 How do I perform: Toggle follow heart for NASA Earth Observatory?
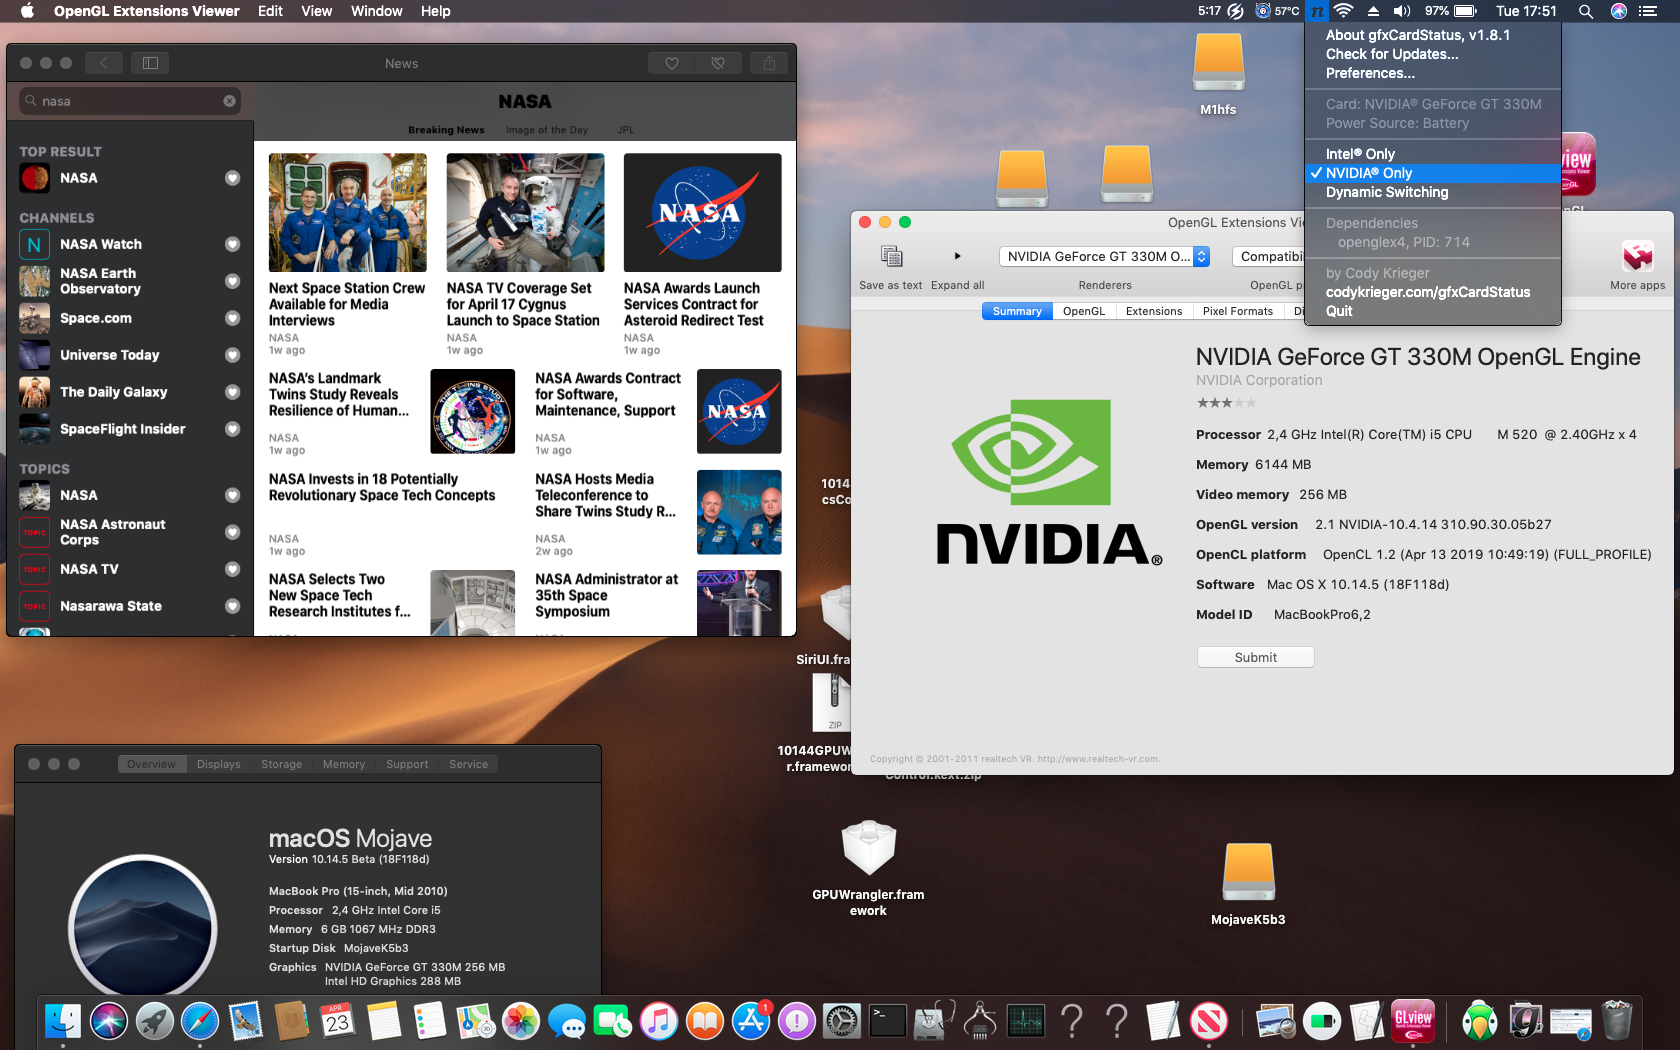pyautogui.click(x=232, y=281)
